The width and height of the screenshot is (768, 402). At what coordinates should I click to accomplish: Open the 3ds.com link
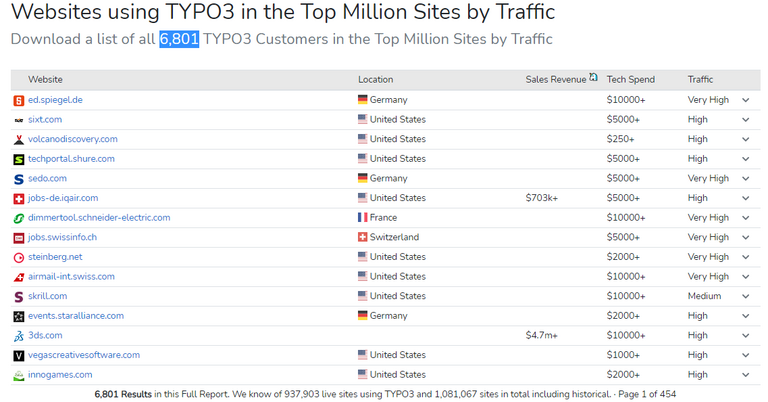(x=45, y=335)
